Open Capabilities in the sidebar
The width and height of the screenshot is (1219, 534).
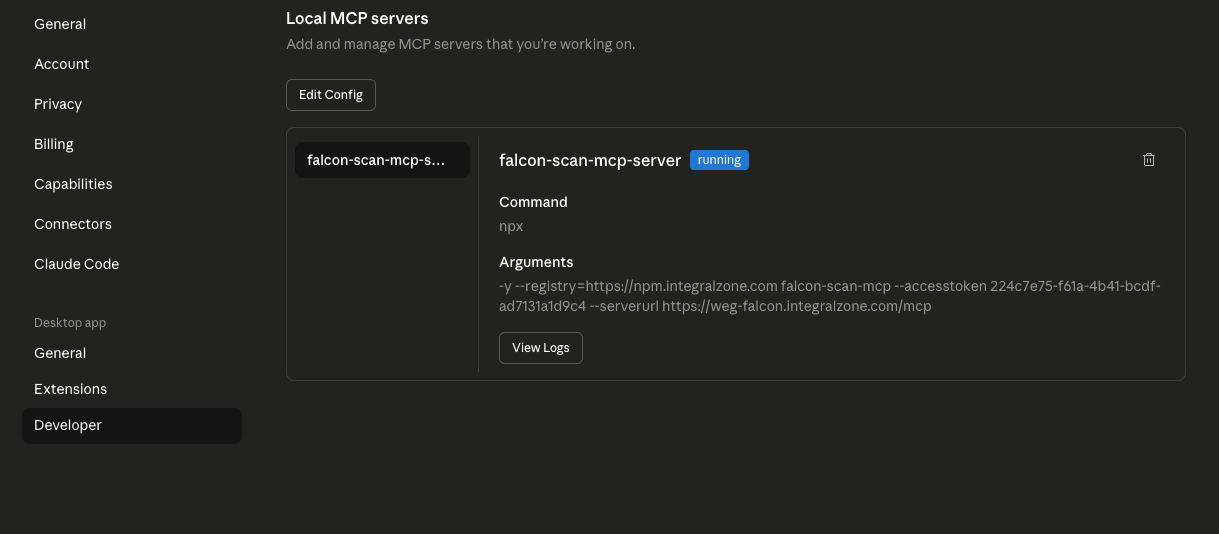point(73,184)
